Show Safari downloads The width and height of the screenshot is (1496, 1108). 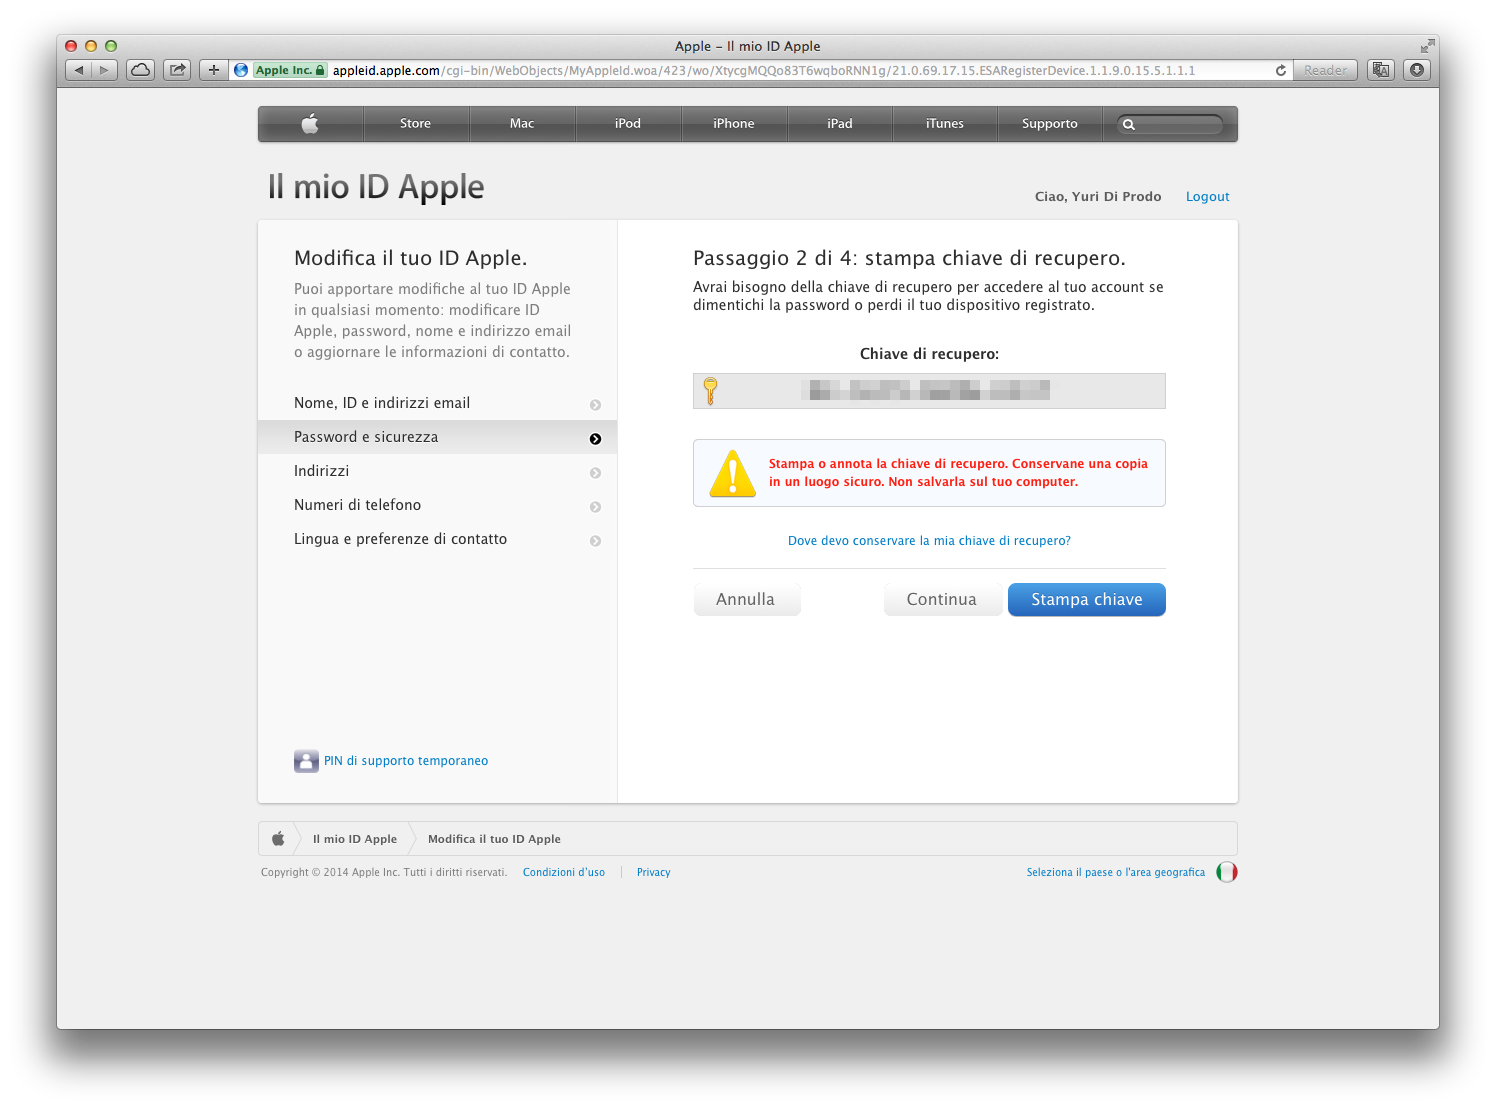pyautogui.click(x=1417, y=70)
